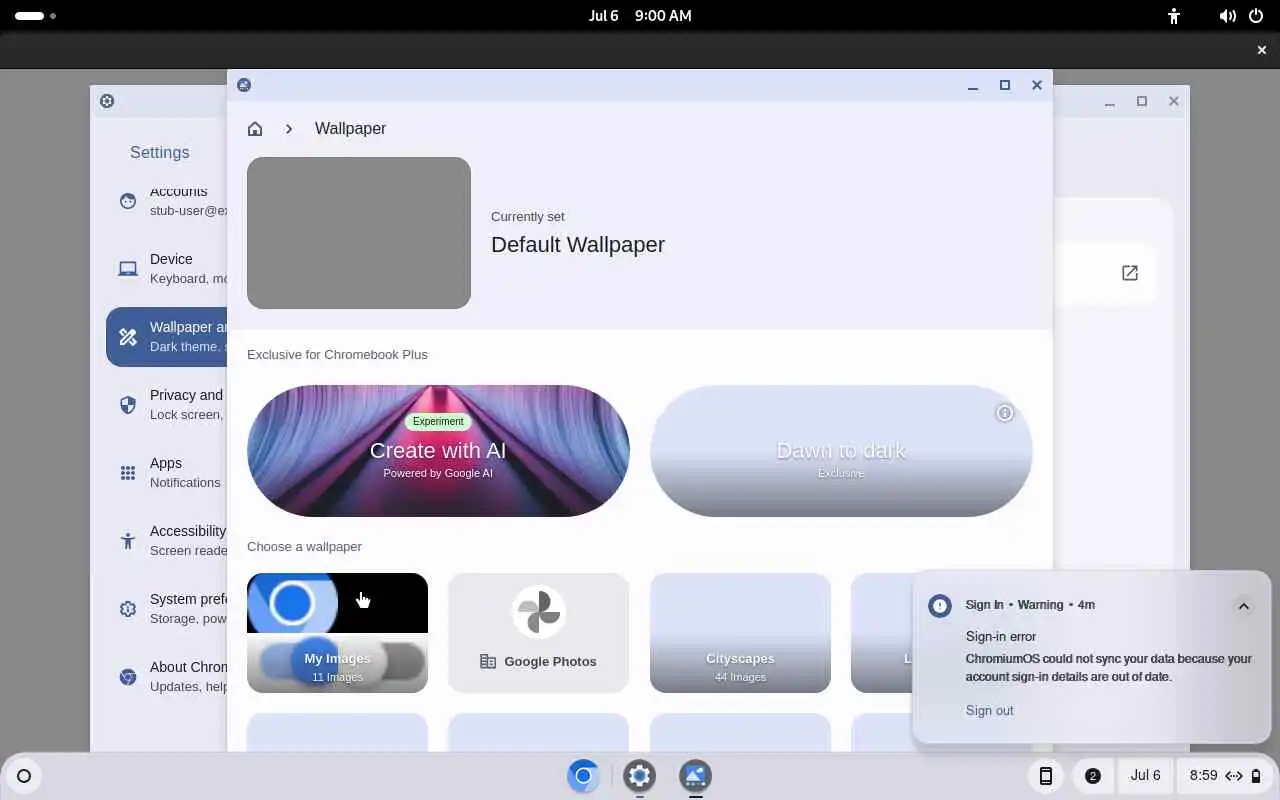Open the Jul 6 calendar button

coord(1146,776)
